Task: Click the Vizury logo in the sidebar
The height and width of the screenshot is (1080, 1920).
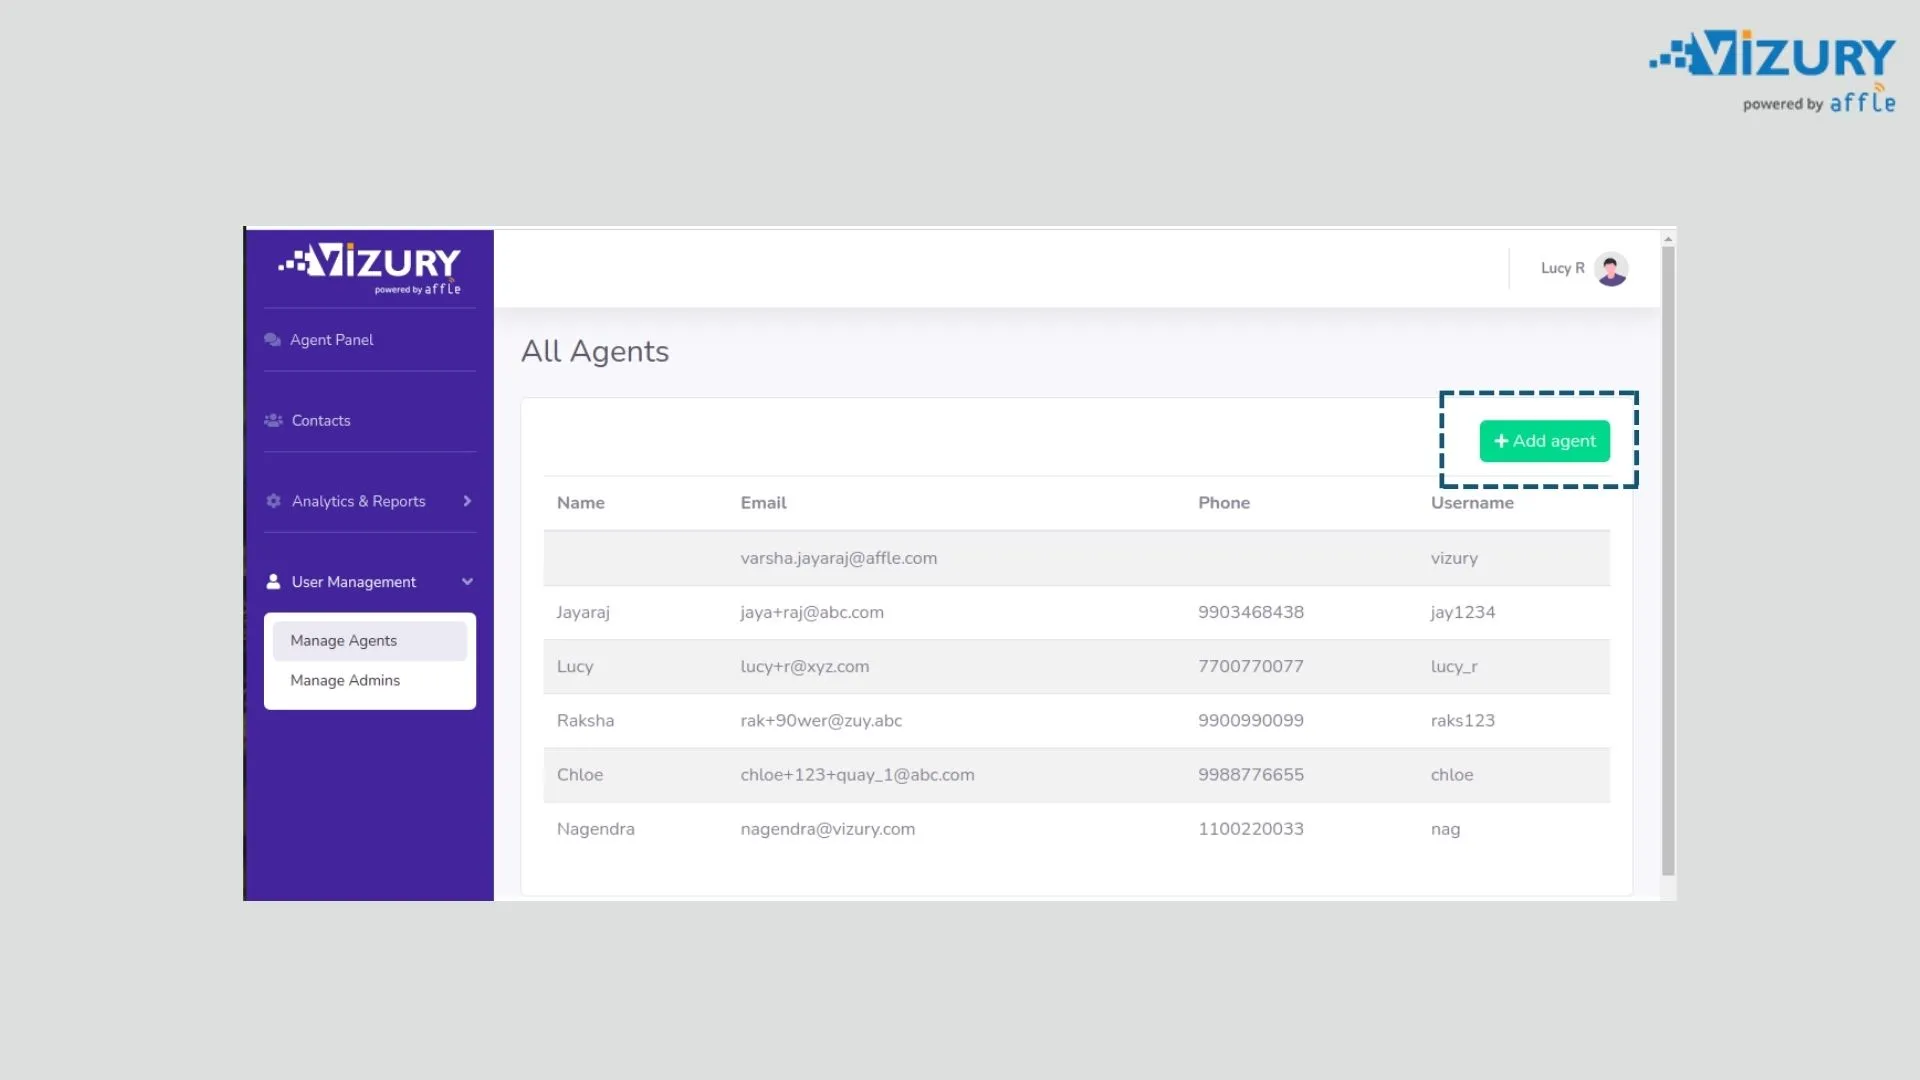Action: [x=370, y=268]
